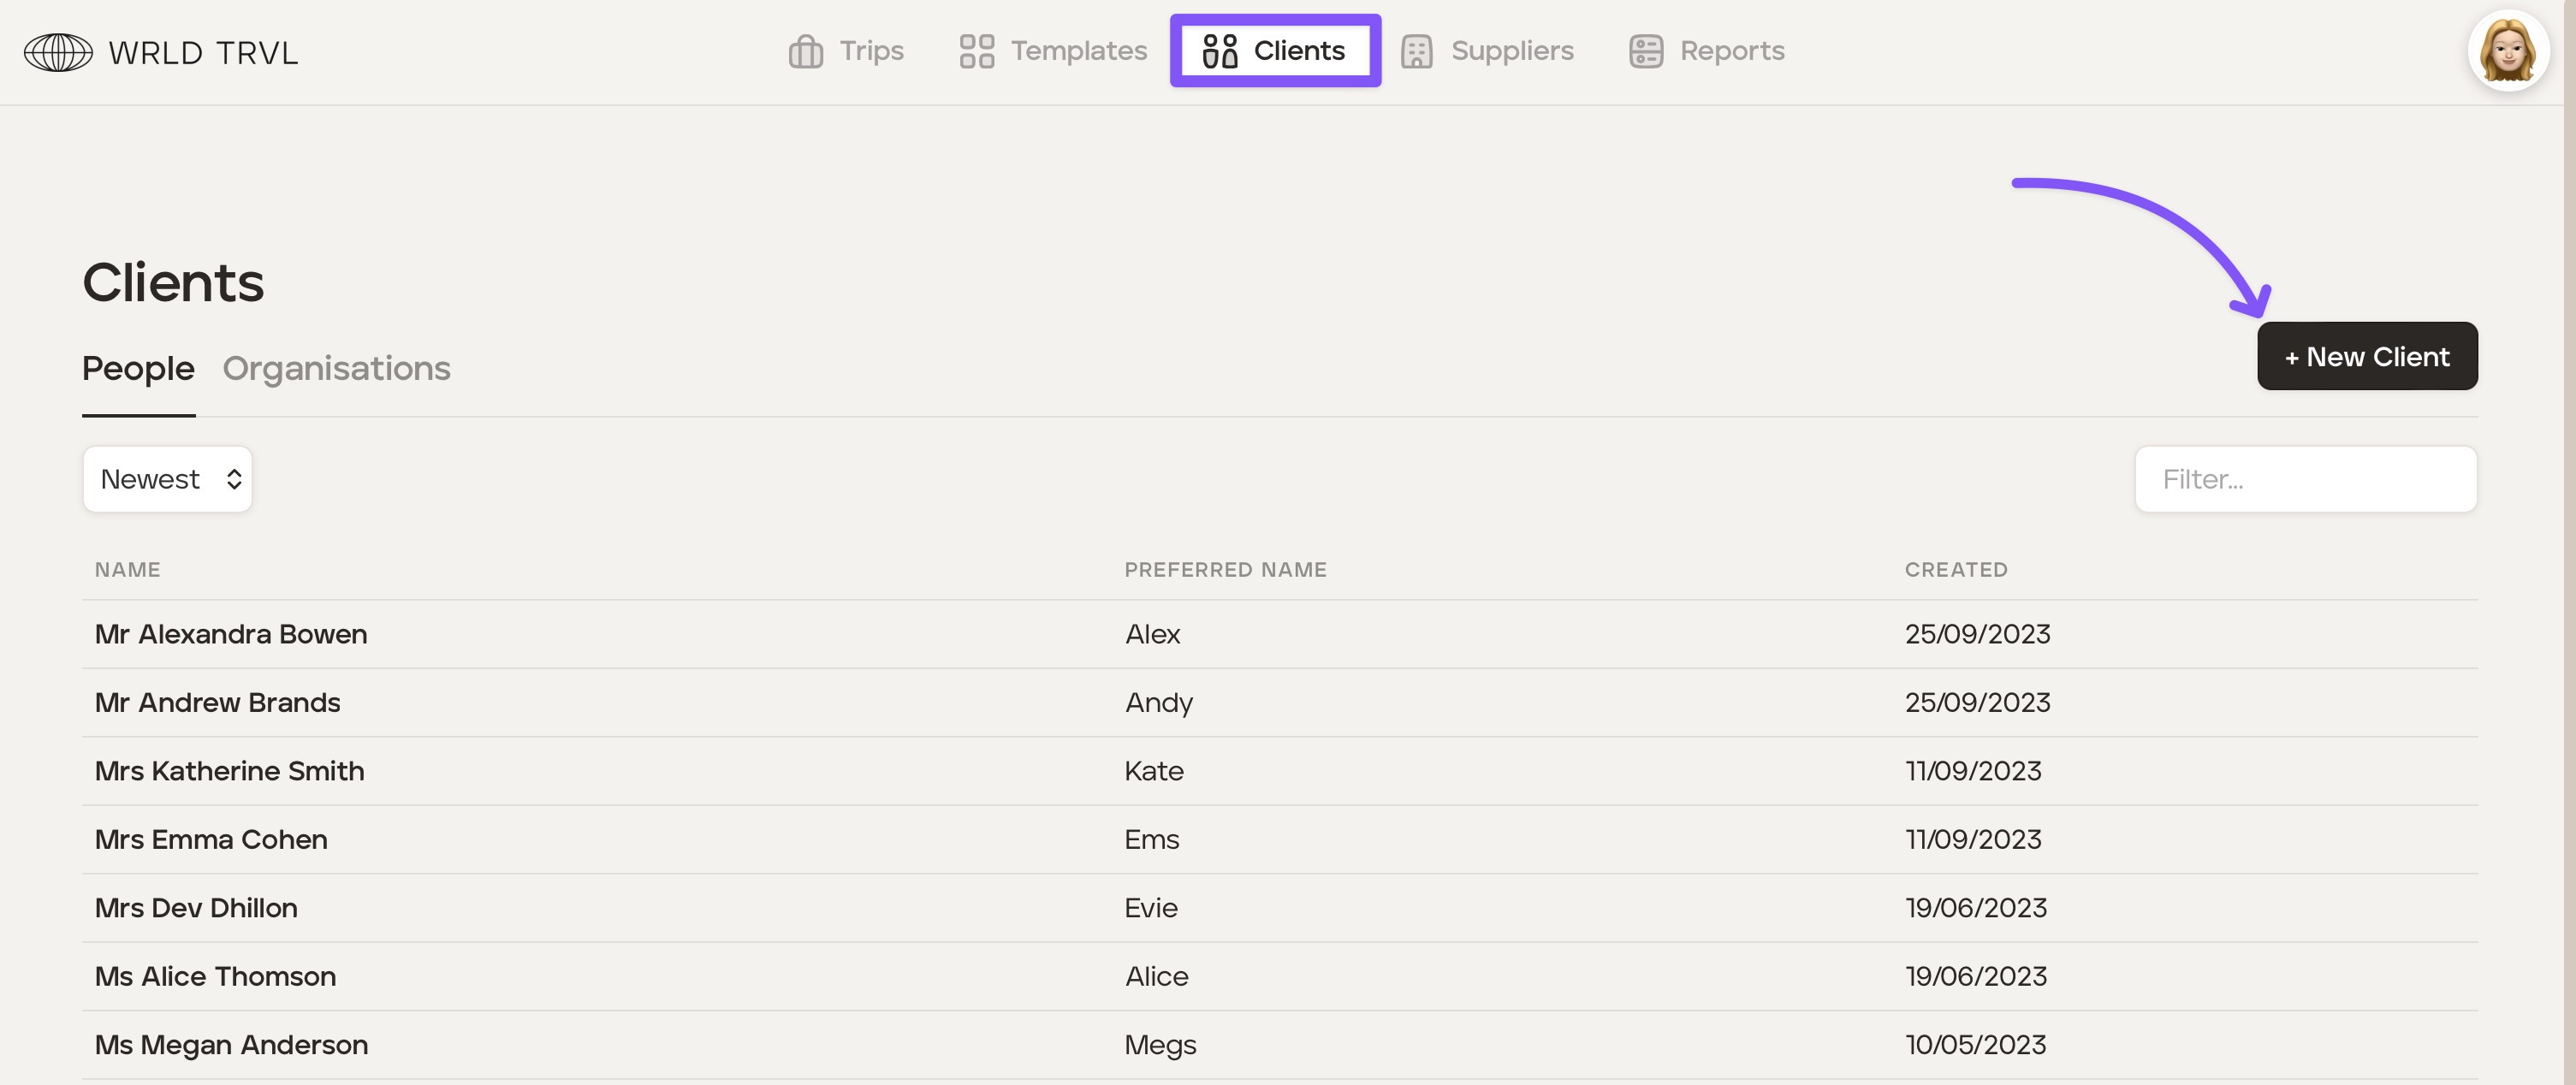
Task: Open the Suppliers navigation item
Action: [1511, 51]
